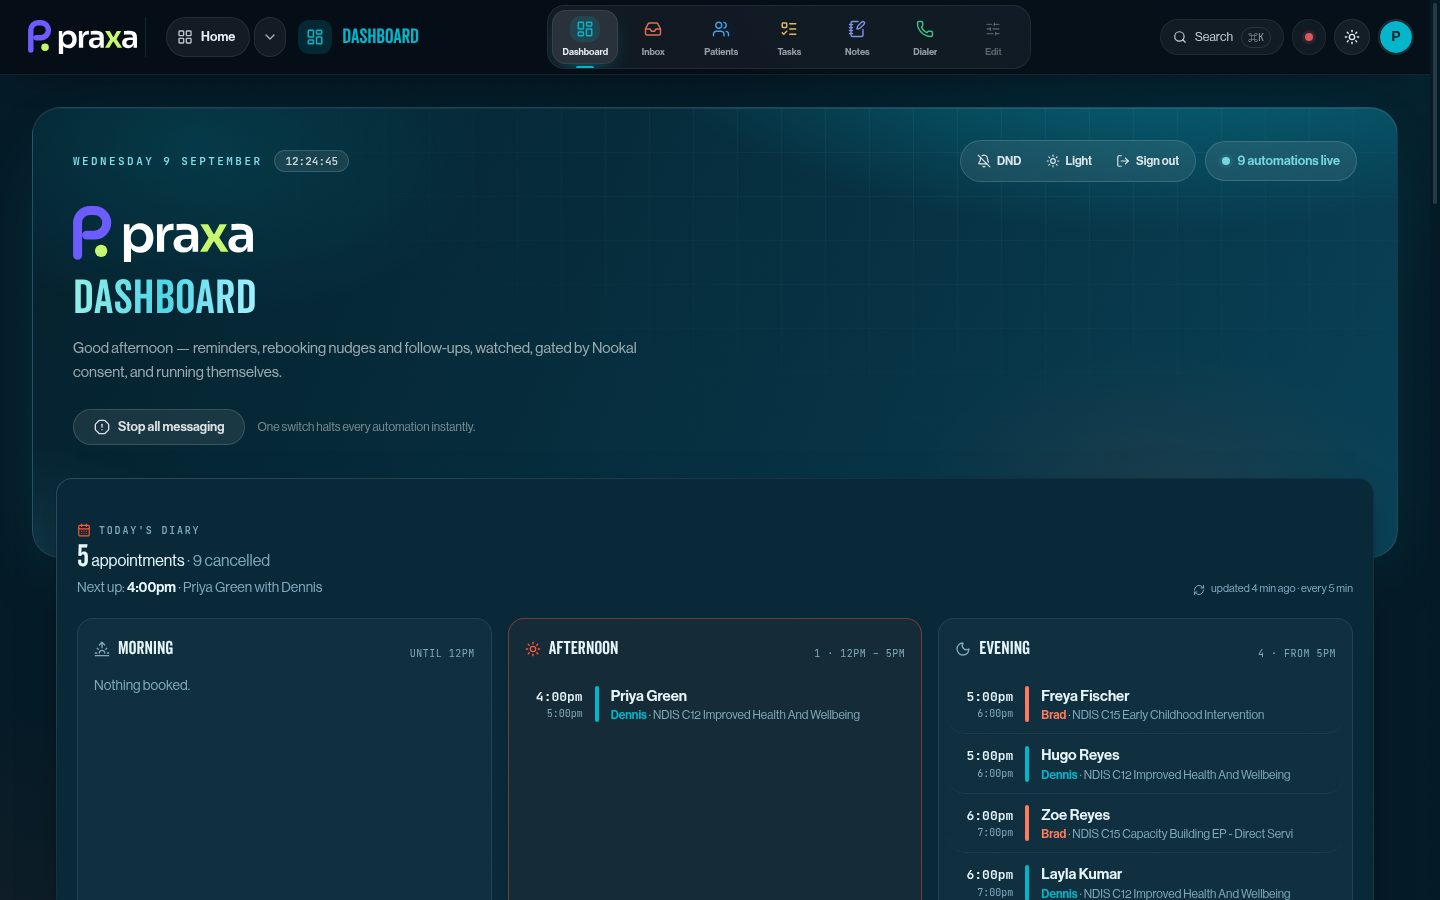Toggle the theme with the sun icon in header
1440x900 pixels.
(1352, 37)
